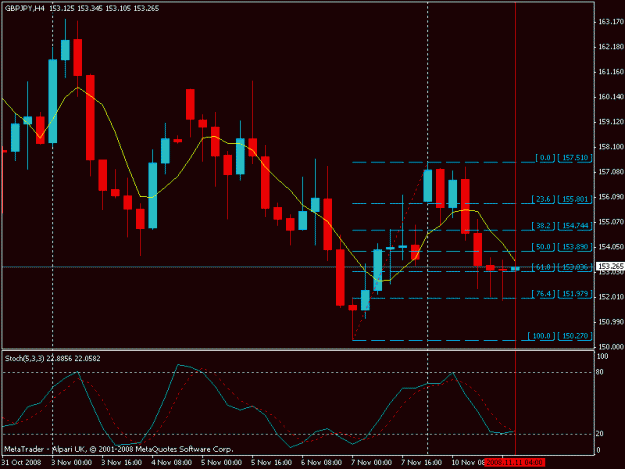Click the 150.990 price scale label
Viewport: 625px width, 469px height.
tap(611, 322)
